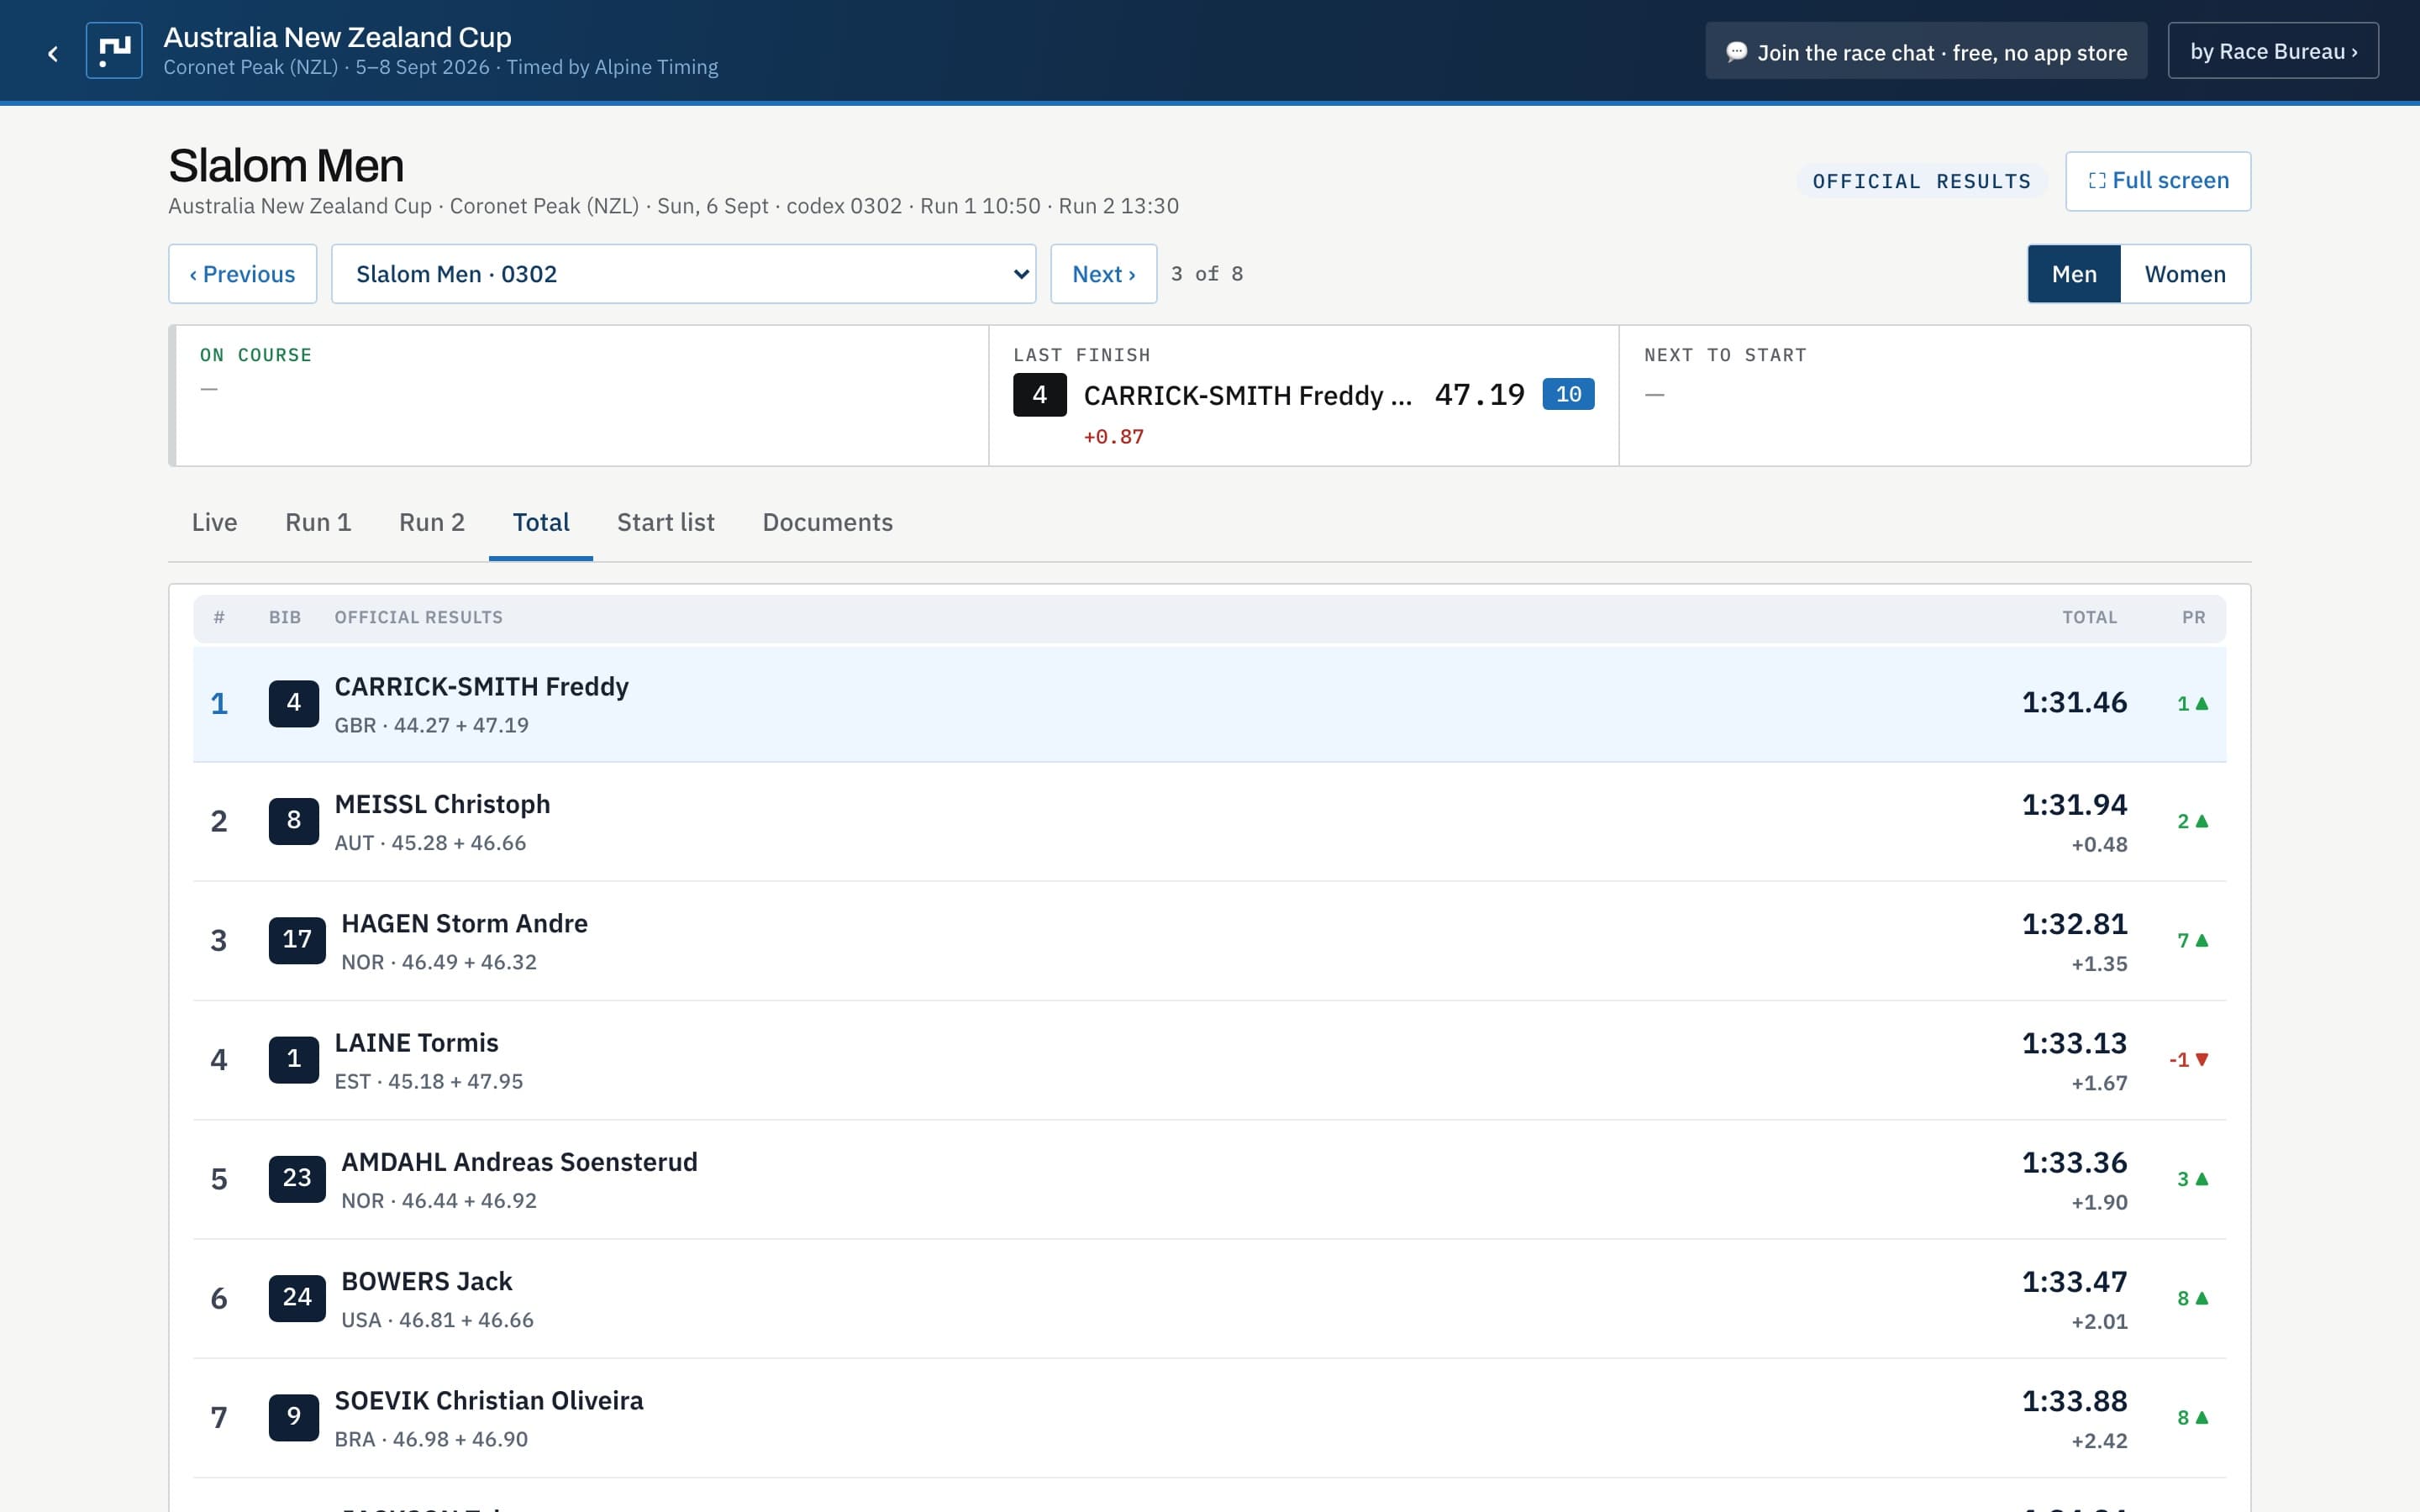Open the by Race Bureau link
Image resolution: width=2420 pixels, height=1512 pixels.
coord(2273,51)
